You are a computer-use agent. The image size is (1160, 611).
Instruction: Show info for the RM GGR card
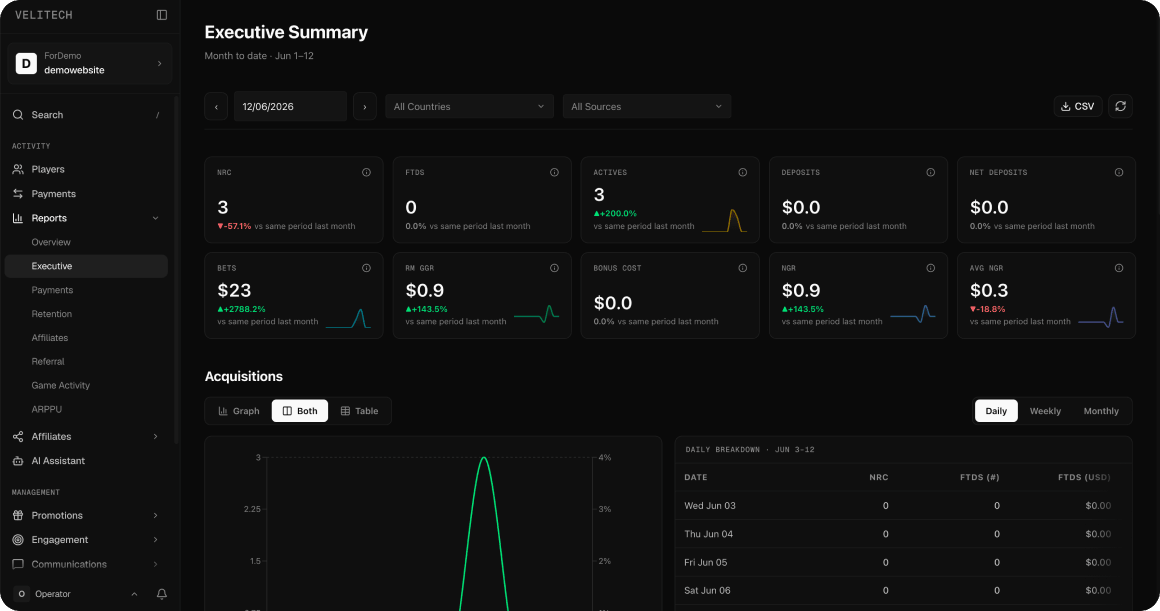pos(554,268)
